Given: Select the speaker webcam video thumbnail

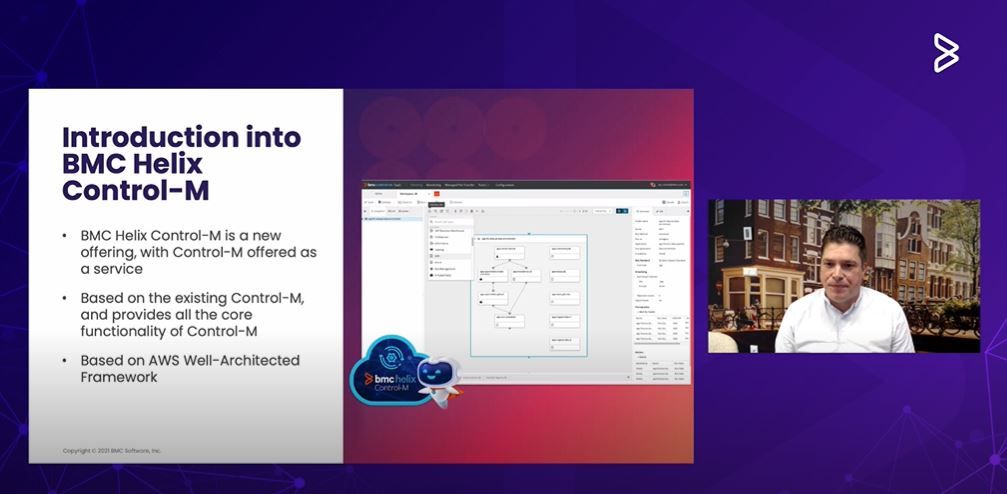Looking at the screenshot, I should 844,276.
